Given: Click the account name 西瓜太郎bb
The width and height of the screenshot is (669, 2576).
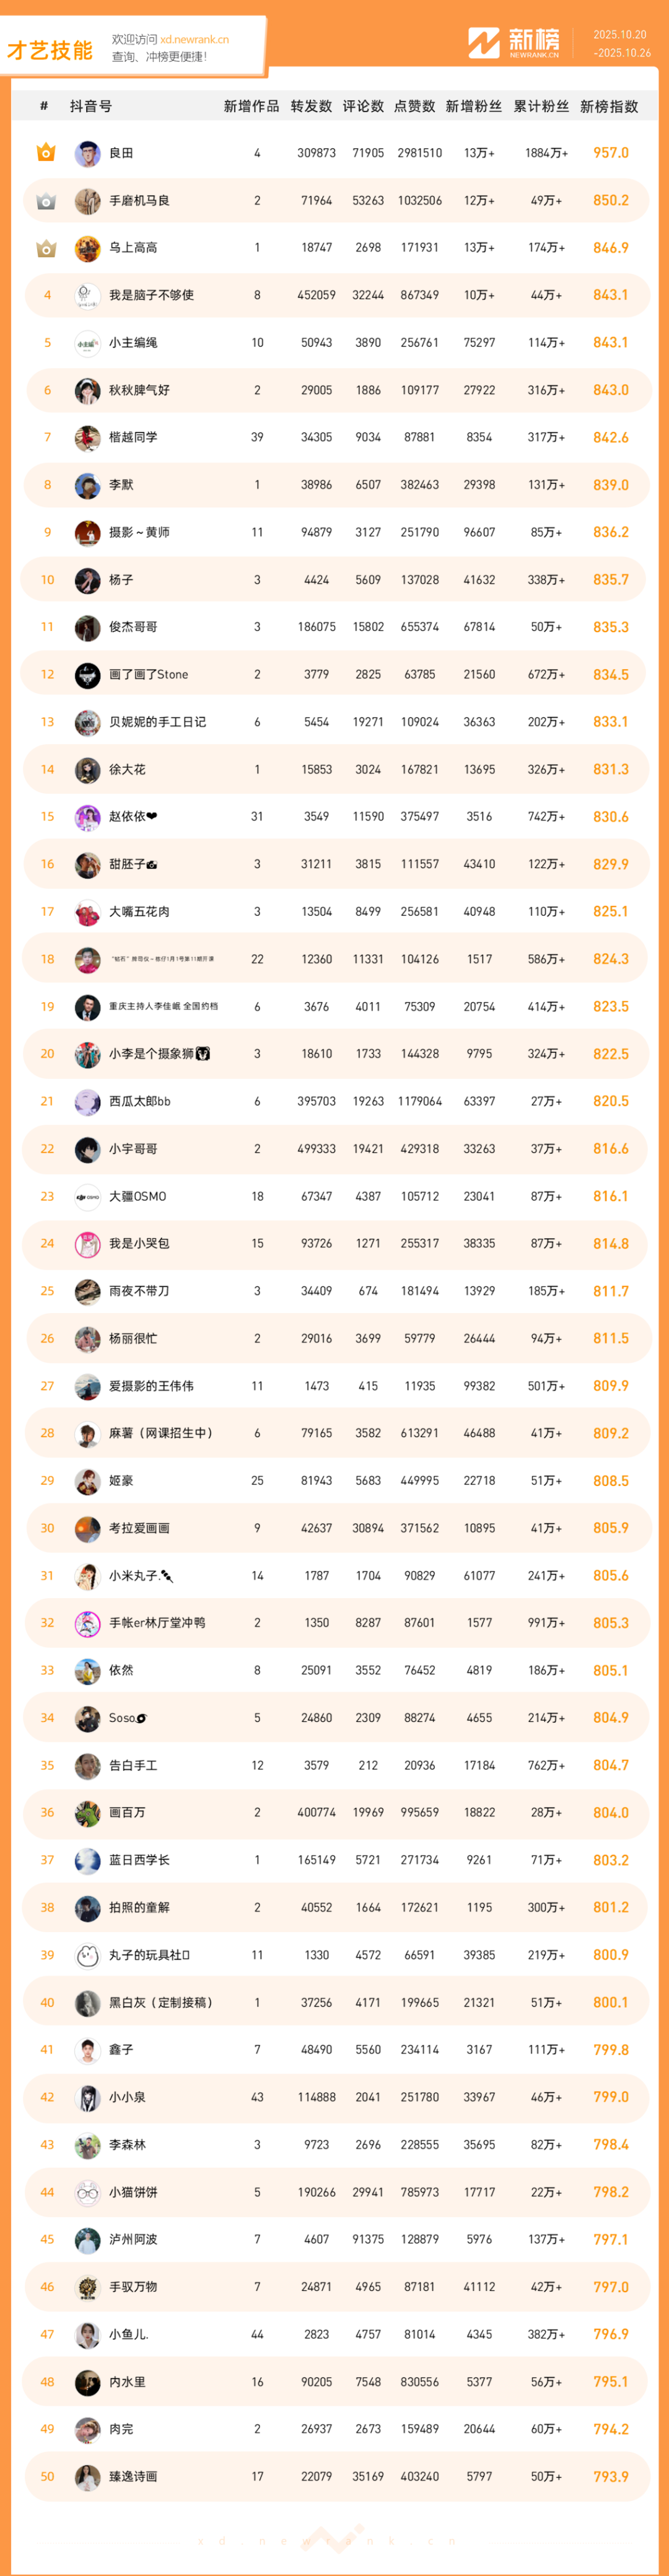Looking at the screenshot, I should [139, 1101].
